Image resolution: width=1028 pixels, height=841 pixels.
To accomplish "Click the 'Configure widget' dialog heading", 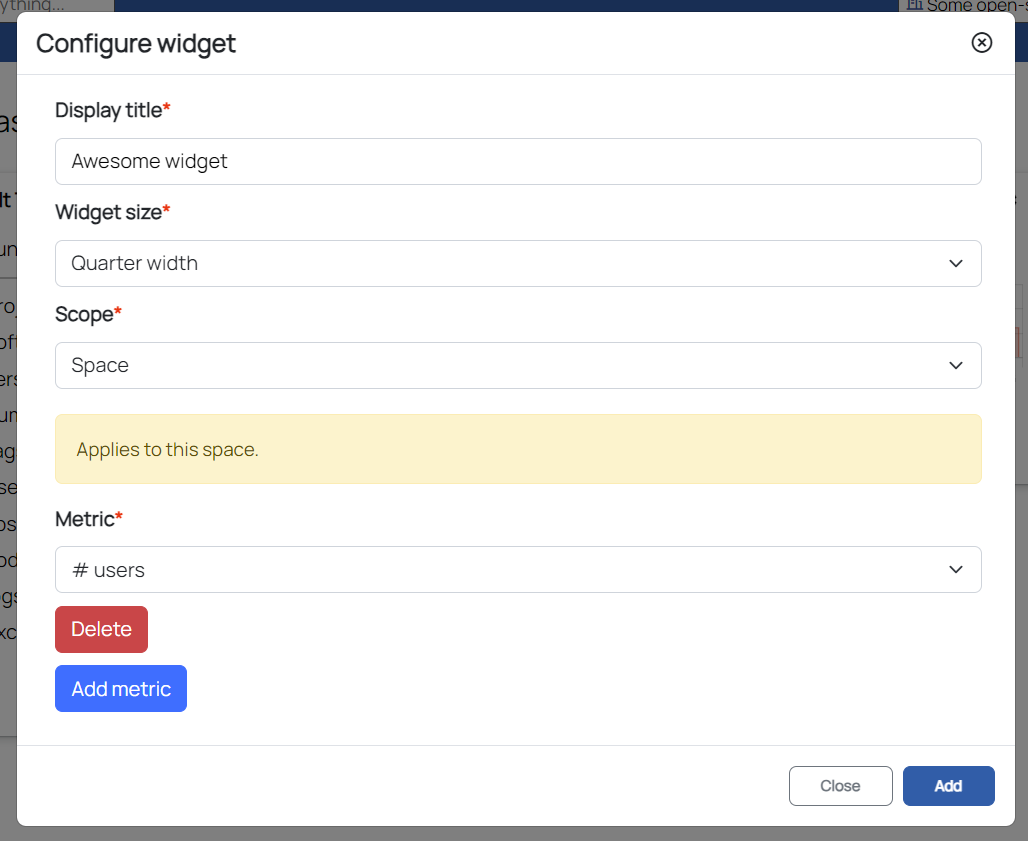I will [136, 44].
